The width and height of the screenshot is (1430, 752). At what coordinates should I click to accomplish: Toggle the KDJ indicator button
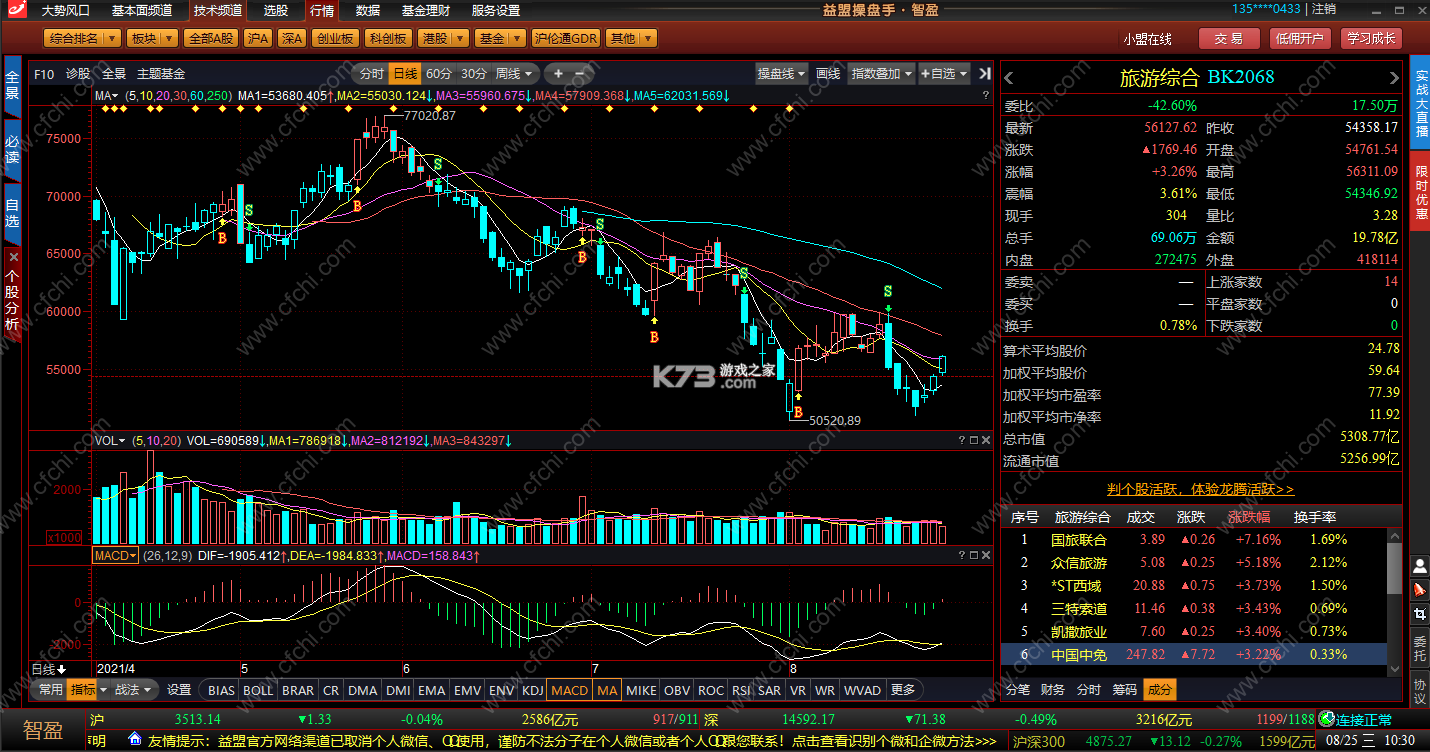[533, 690]
